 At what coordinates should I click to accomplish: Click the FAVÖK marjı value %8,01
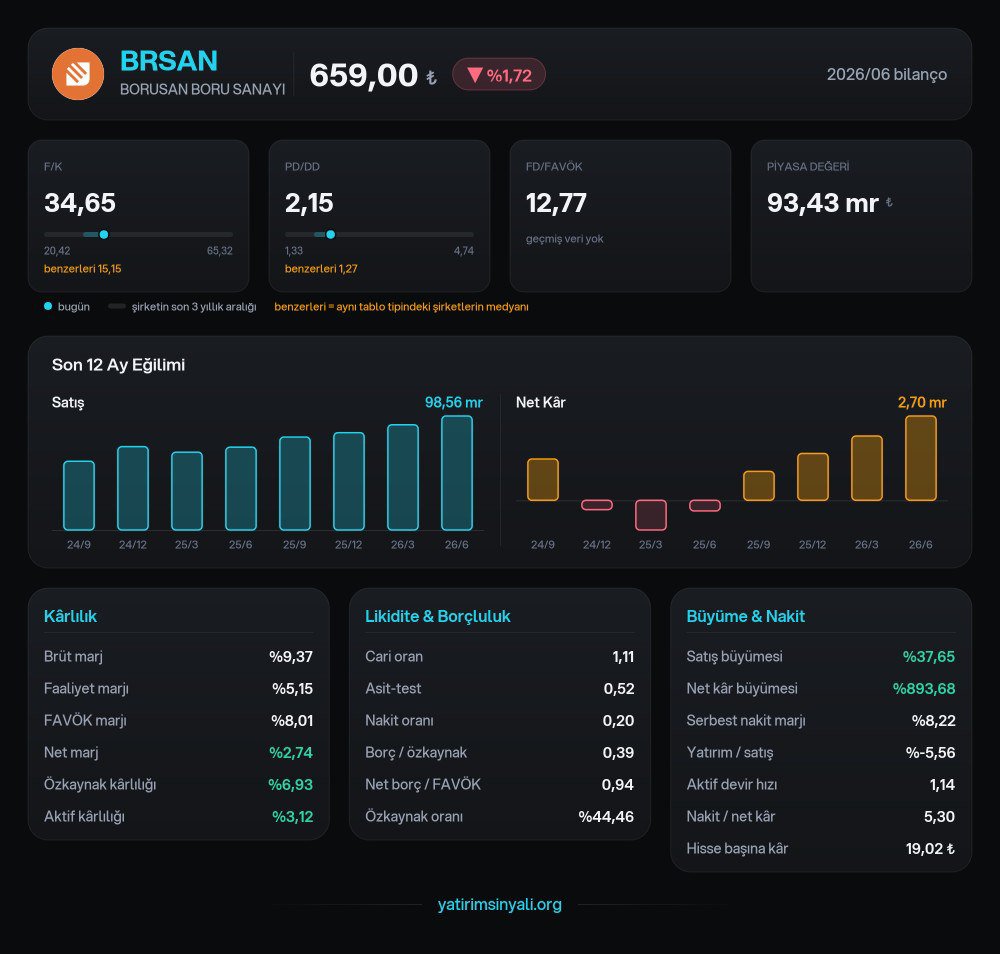click(x=291, y=721)
